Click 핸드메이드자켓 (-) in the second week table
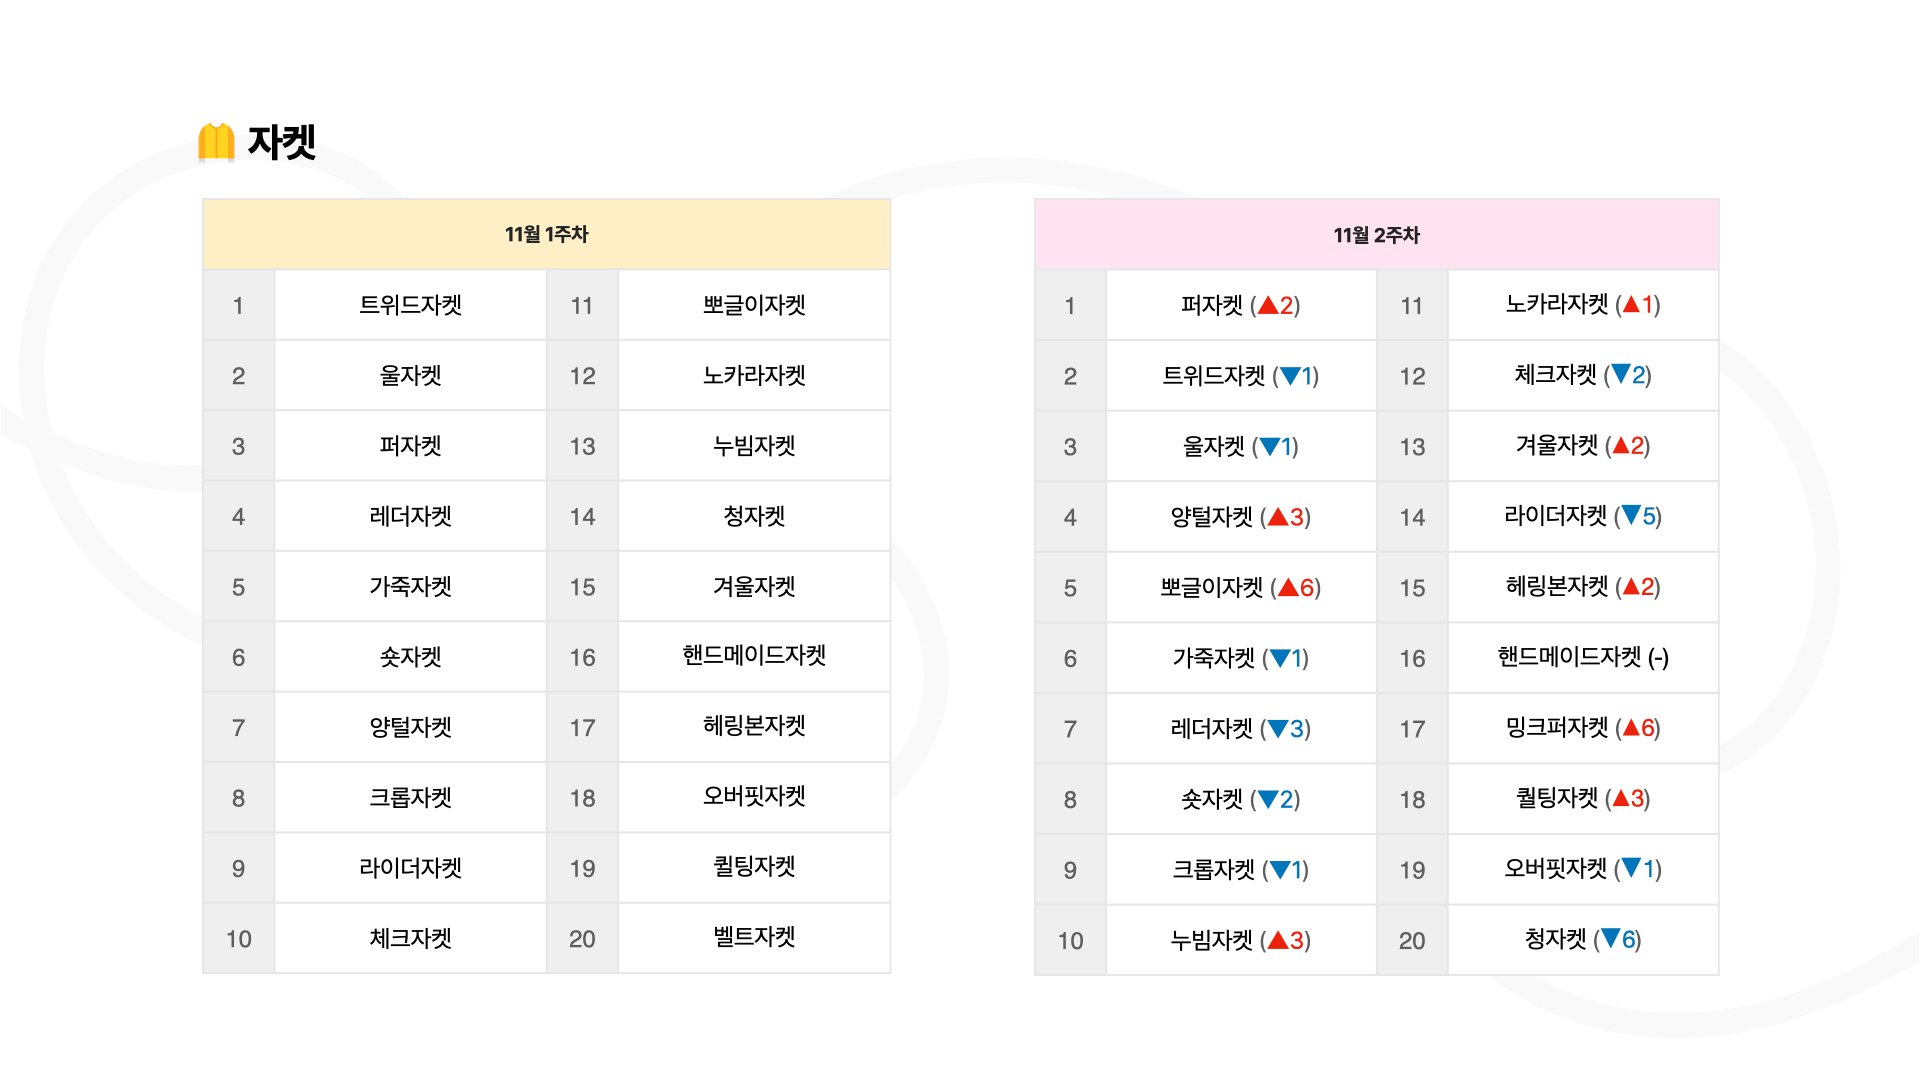This screenshot has height=1080, width=1920. click(x=1583, y=657)
